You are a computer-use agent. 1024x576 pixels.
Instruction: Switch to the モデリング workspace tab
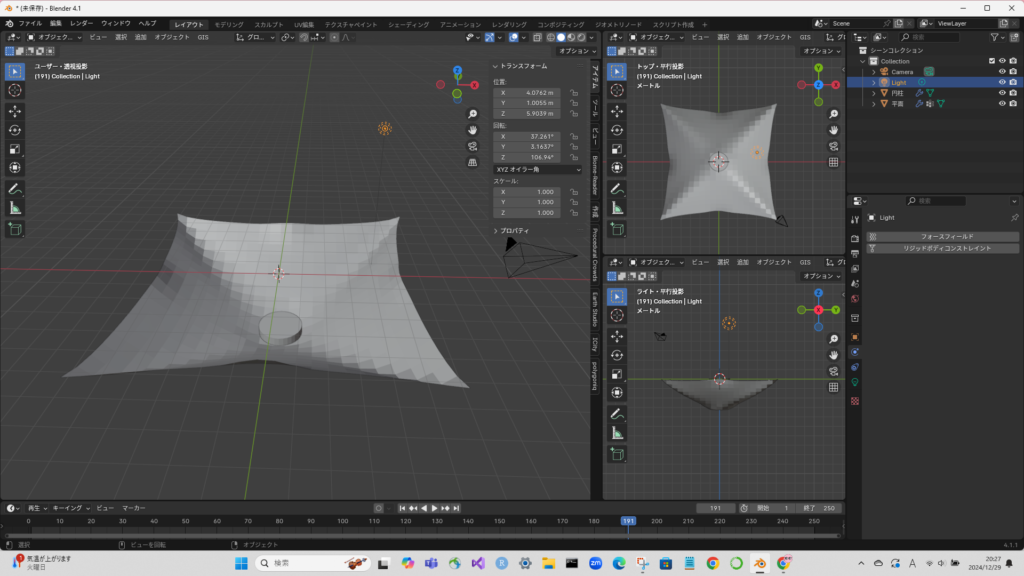[229, 23]
